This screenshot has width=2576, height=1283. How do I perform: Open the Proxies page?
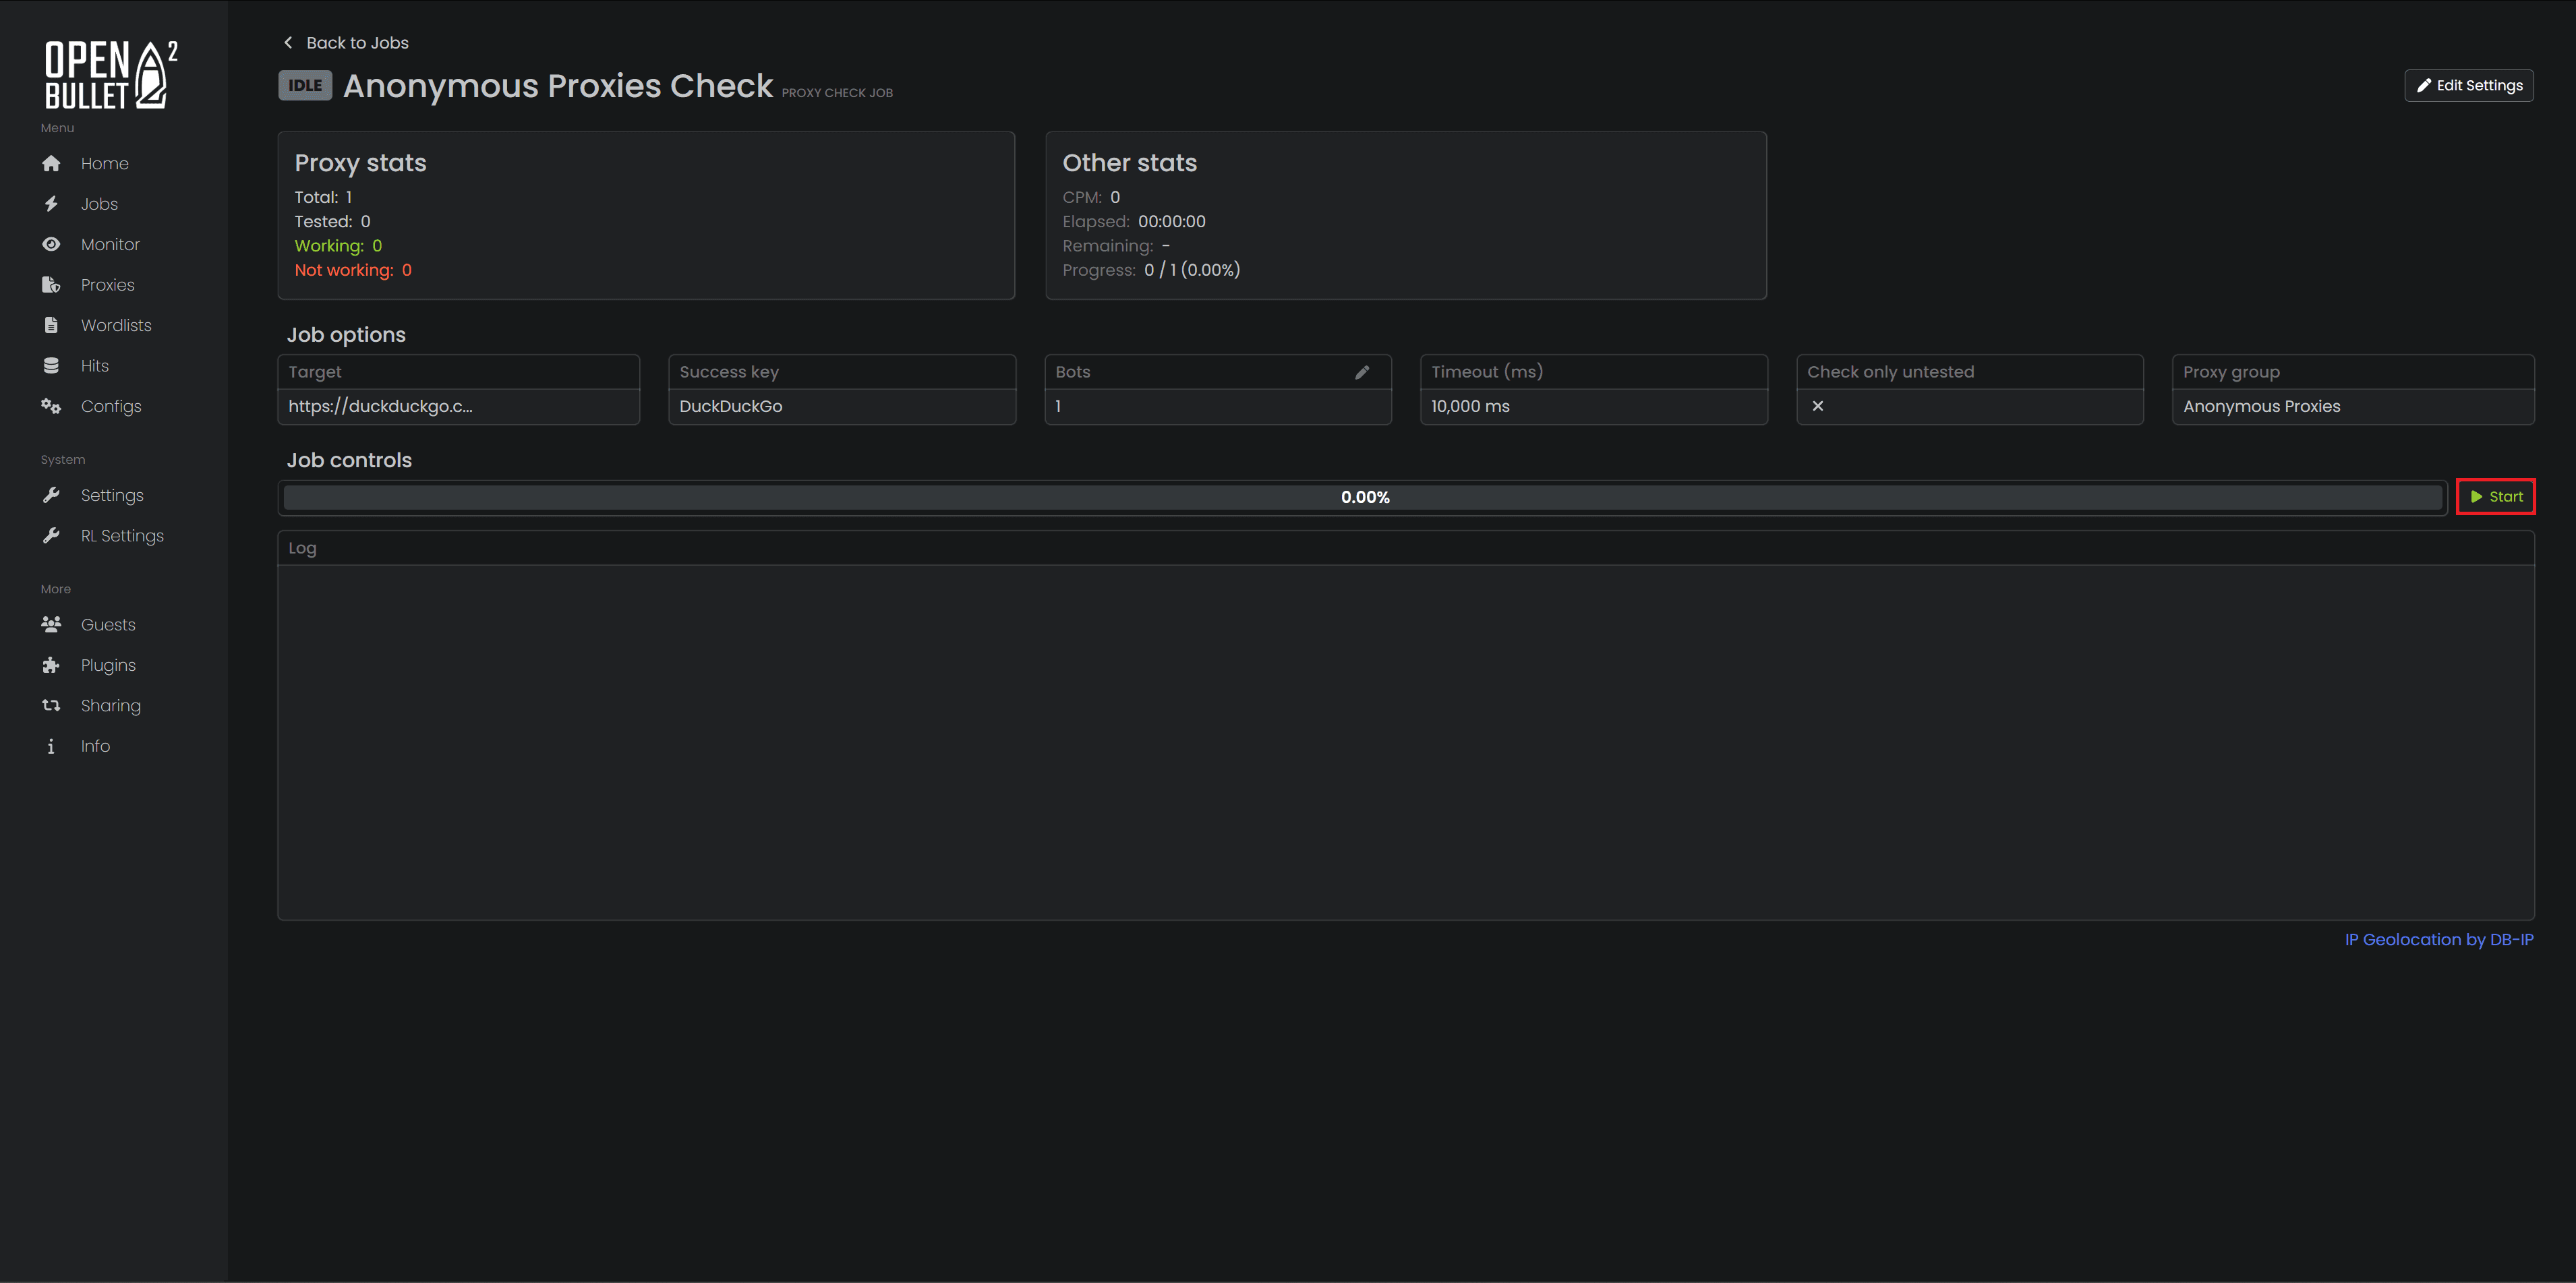pyautogui.click(x=107, y=284)
